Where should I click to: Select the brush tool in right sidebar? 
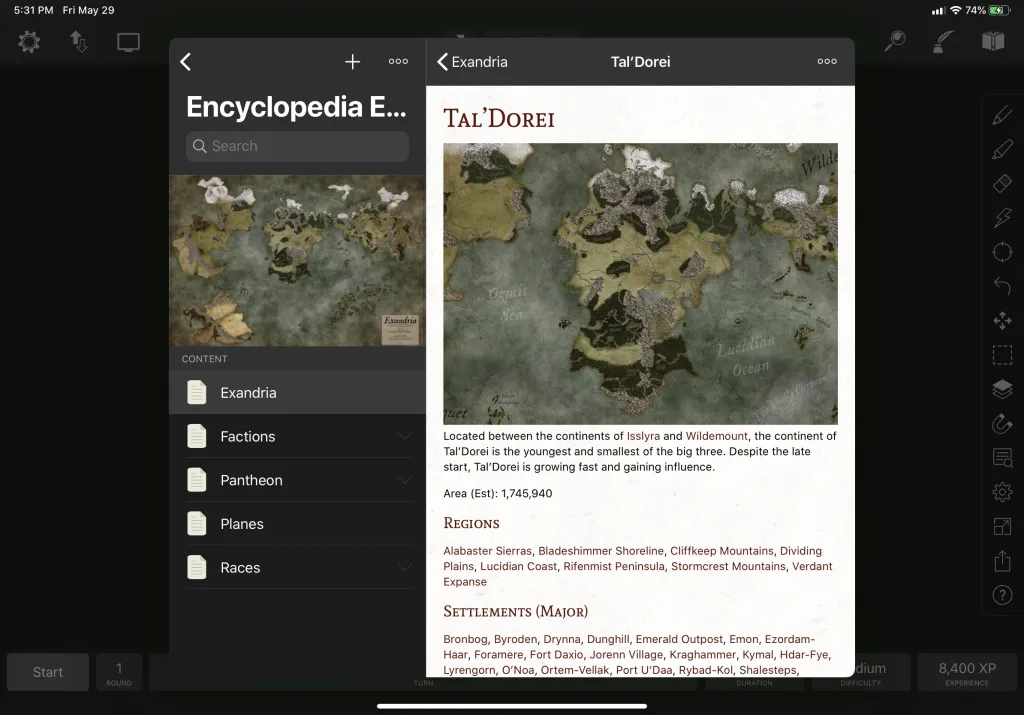(1002, 150)
